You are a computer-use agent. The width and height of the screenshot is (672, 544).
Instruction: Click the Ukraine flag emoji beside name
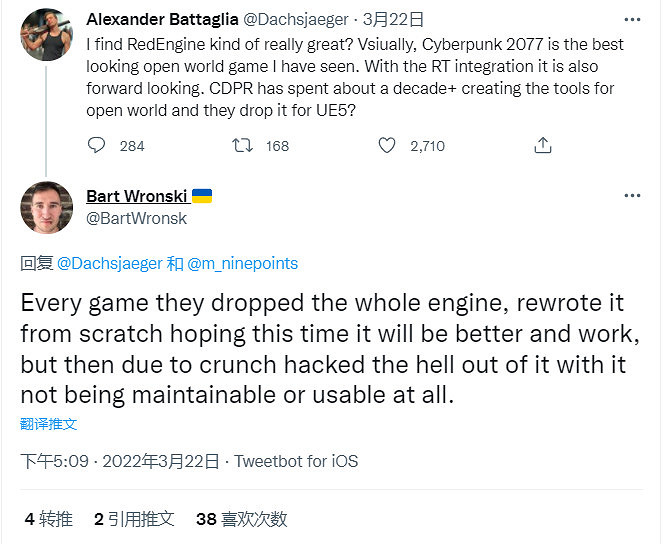coord(201,196)
